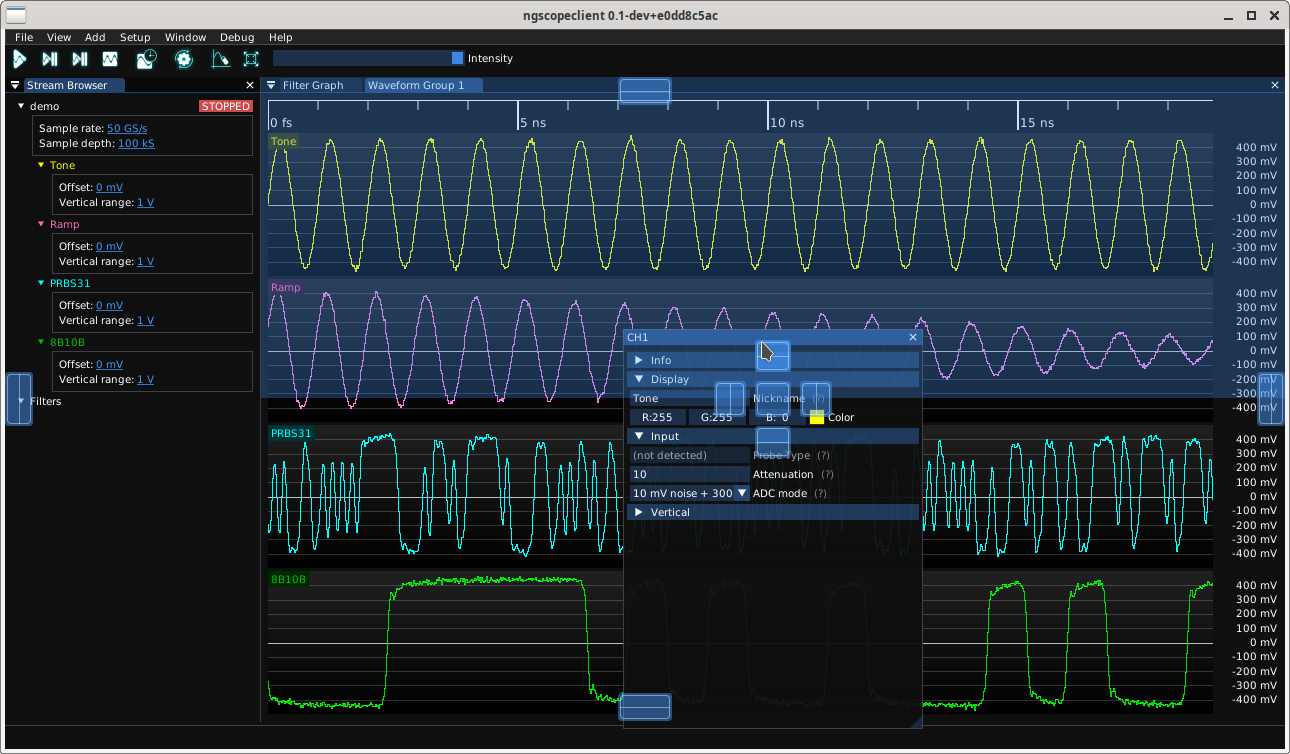Collapse the 8B10B channel node

coord(41,343)
